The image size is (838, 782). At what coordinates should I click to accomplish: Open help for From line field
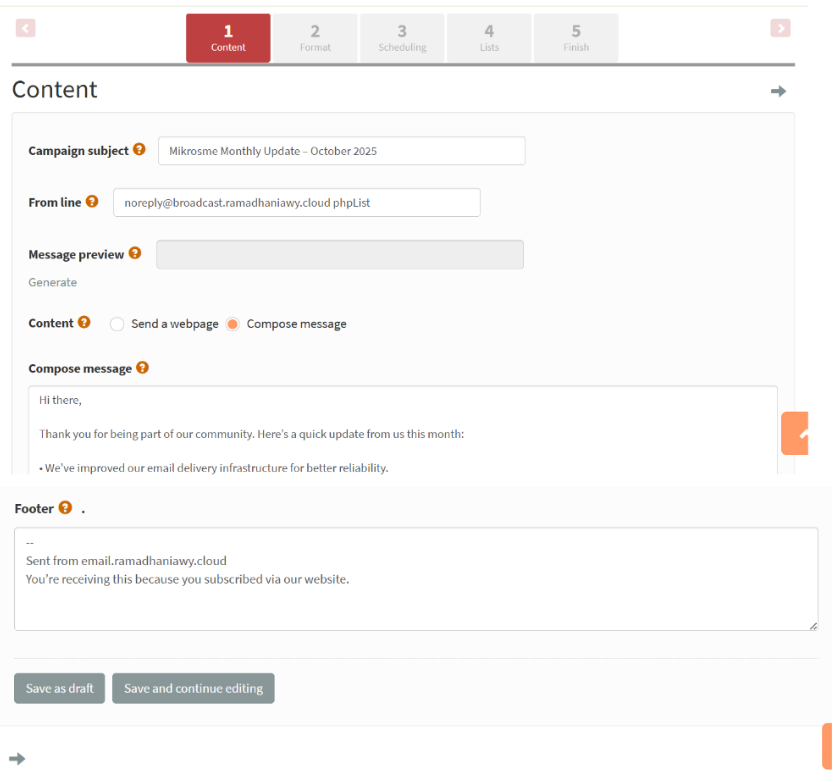click(x=94, y=202)
